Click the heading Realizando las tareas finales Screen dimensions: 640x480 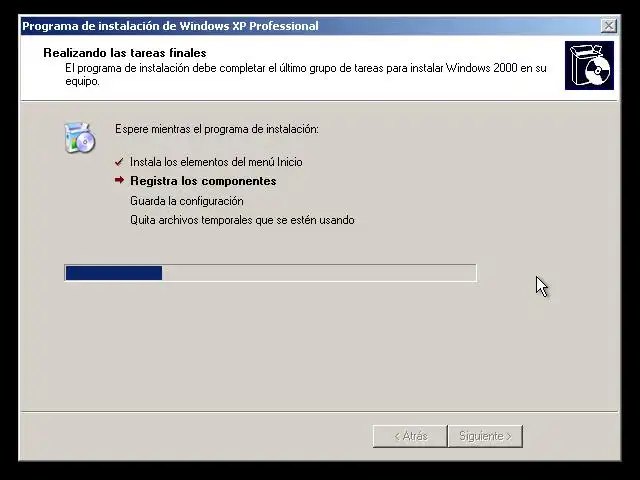(124, 53)
